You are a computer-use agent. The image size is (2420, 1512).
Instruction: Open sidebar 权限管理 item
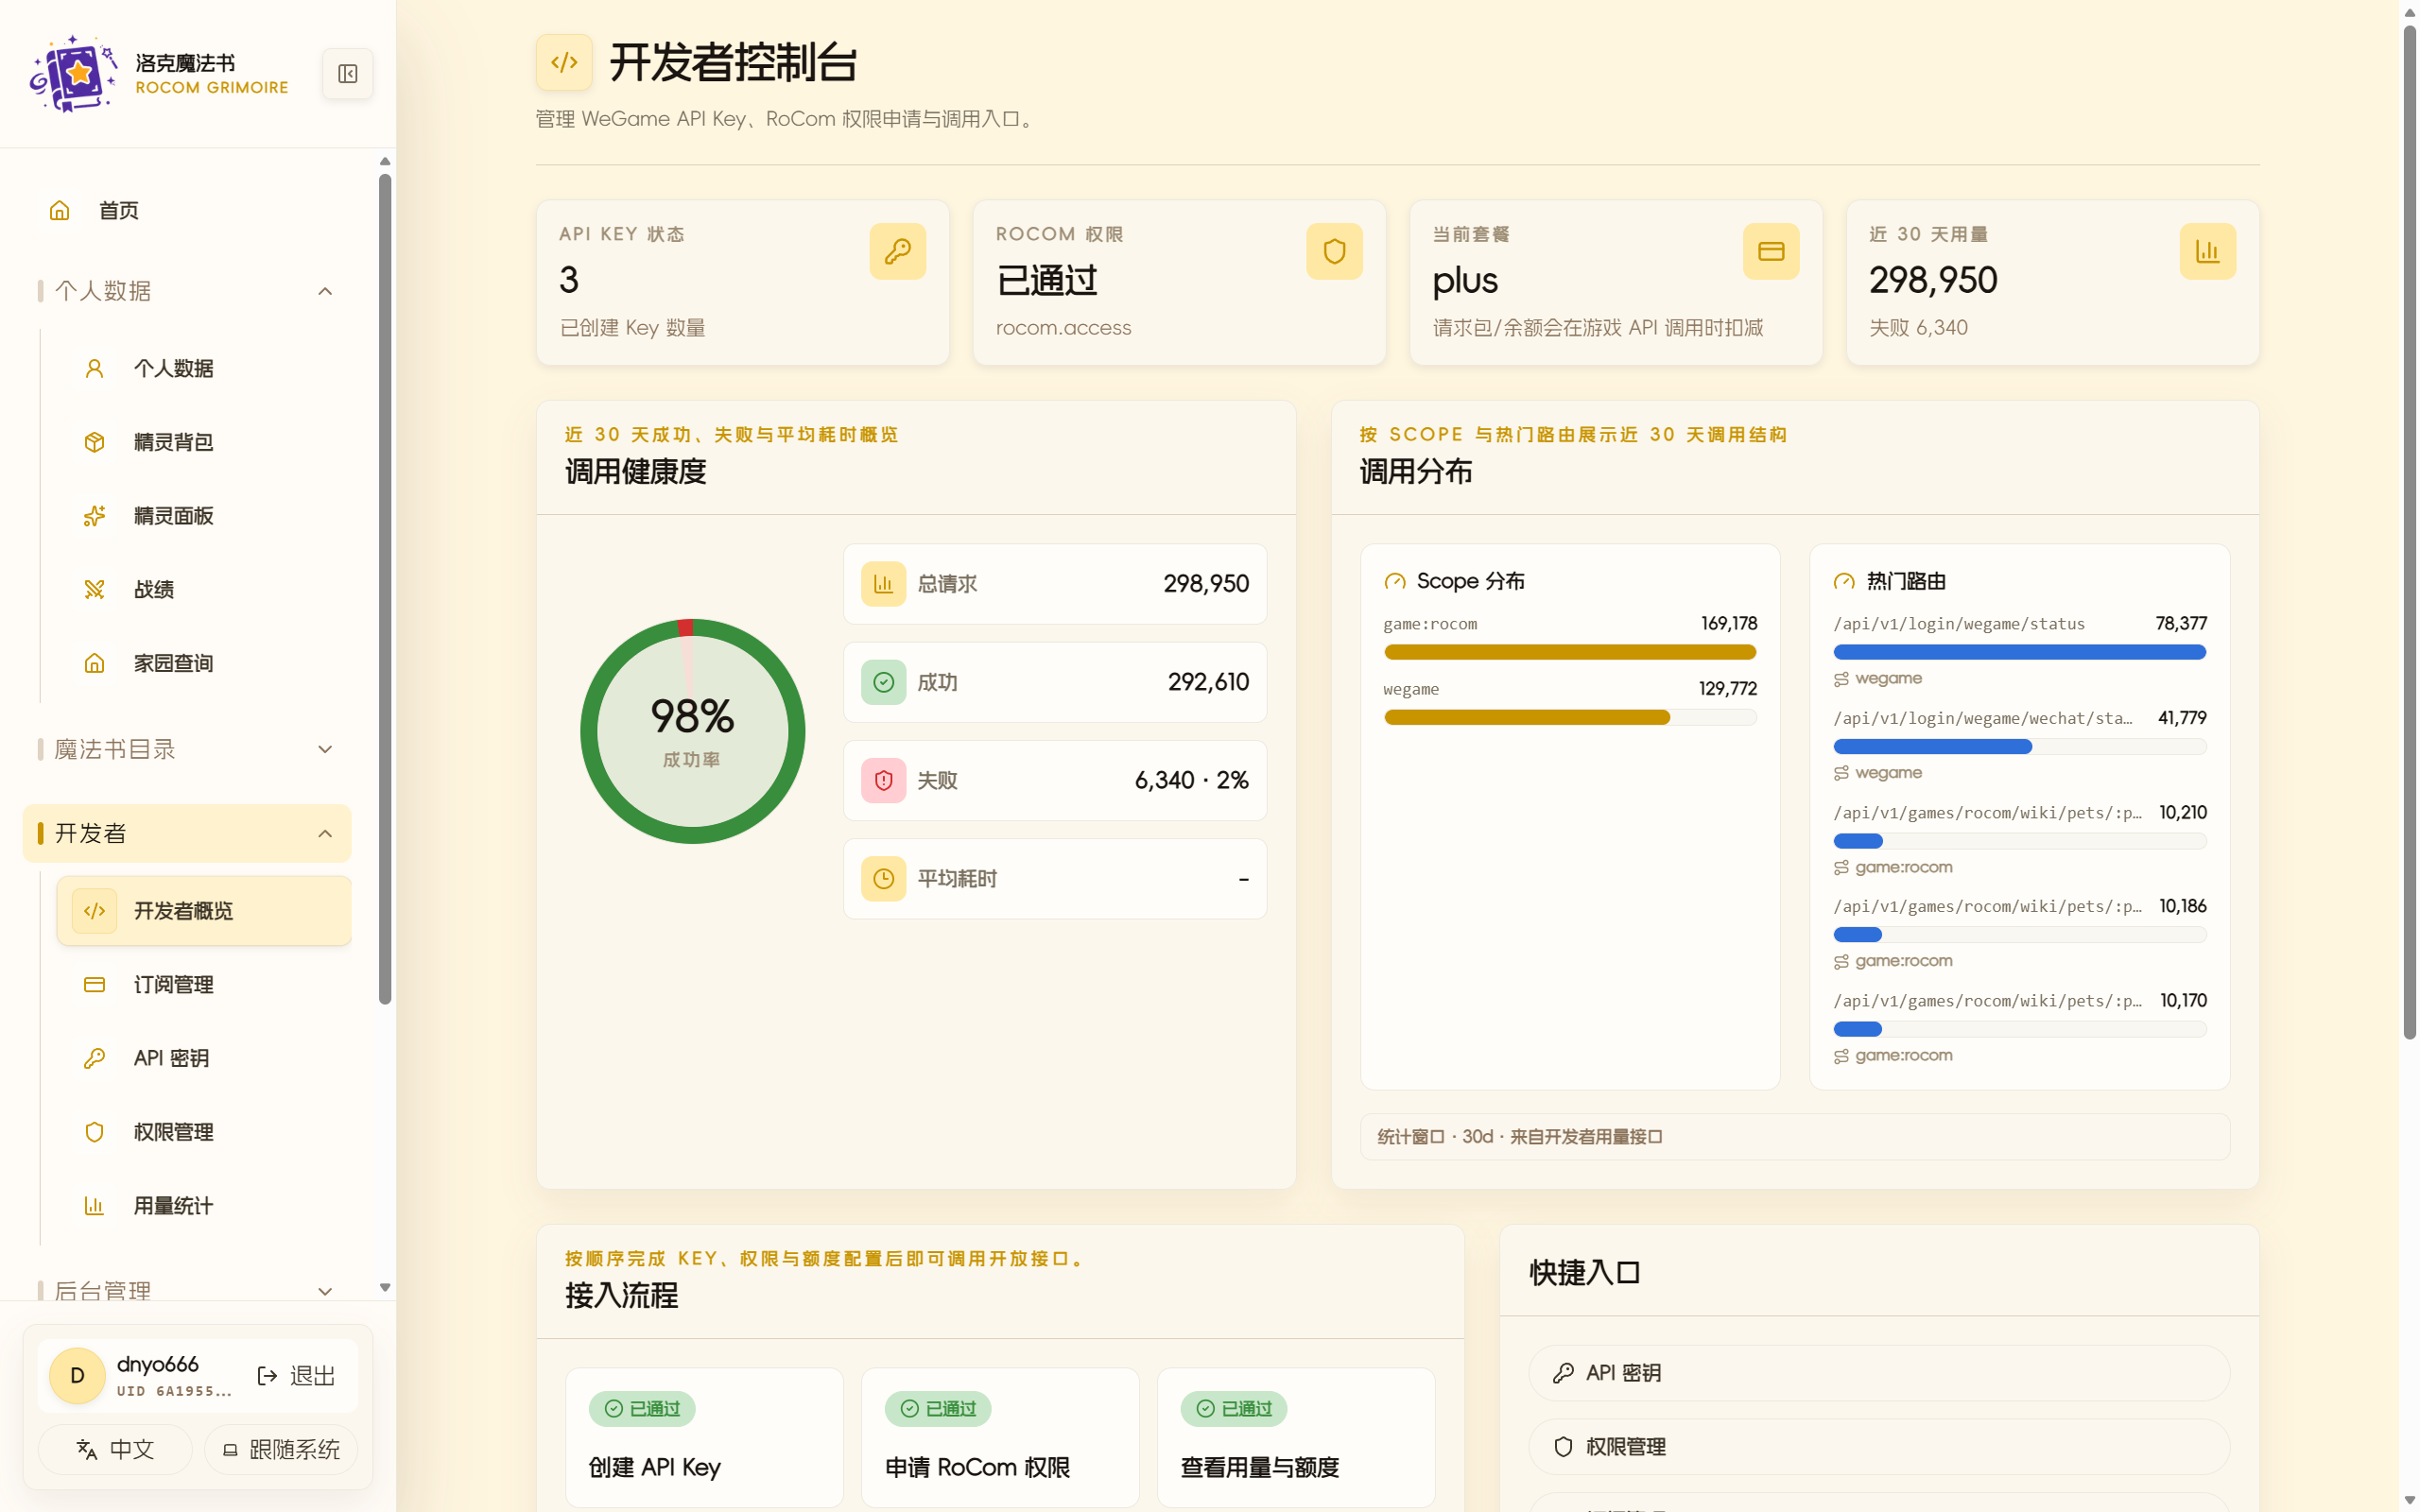(x=204, y=1132)
